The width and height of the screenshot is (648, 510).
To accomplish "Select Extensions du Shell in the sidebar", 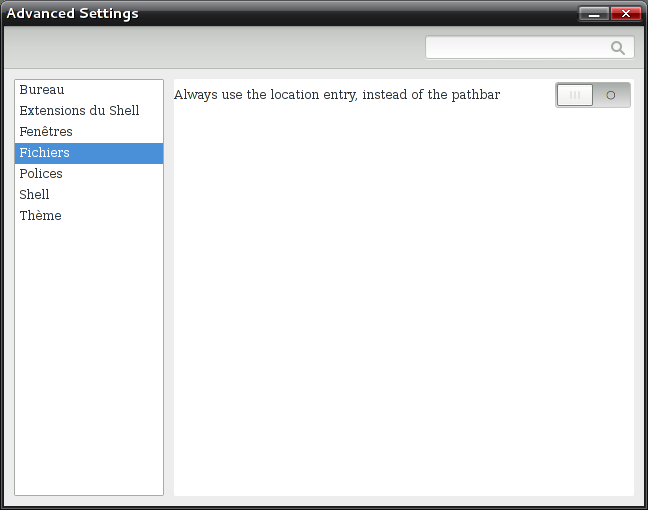I will 79,111.
